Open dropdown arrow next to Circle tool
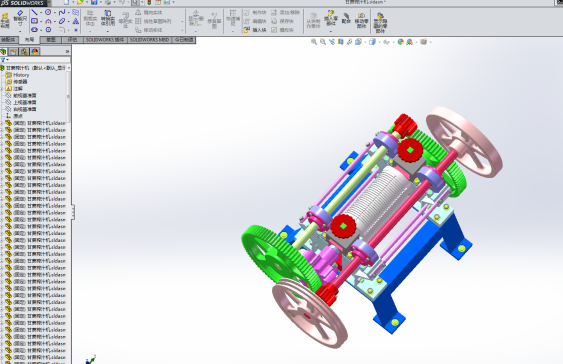The image size is (563, 364). pos(55,13)
